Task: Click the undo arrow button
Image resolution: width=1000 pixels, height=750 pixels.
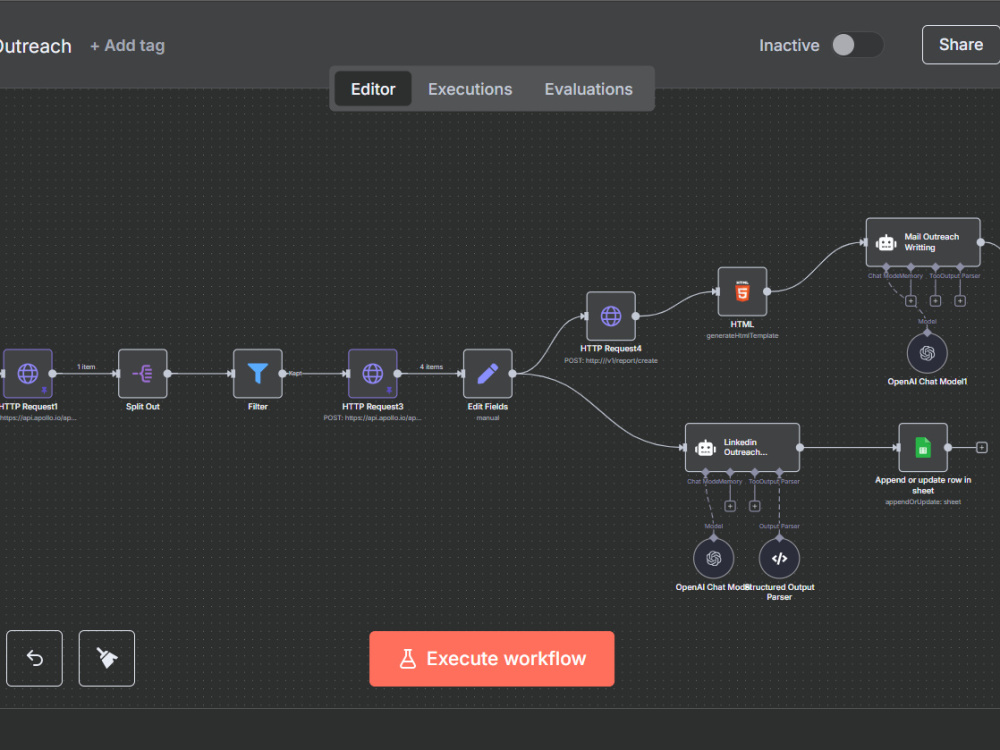Action: tap(34, 658)
